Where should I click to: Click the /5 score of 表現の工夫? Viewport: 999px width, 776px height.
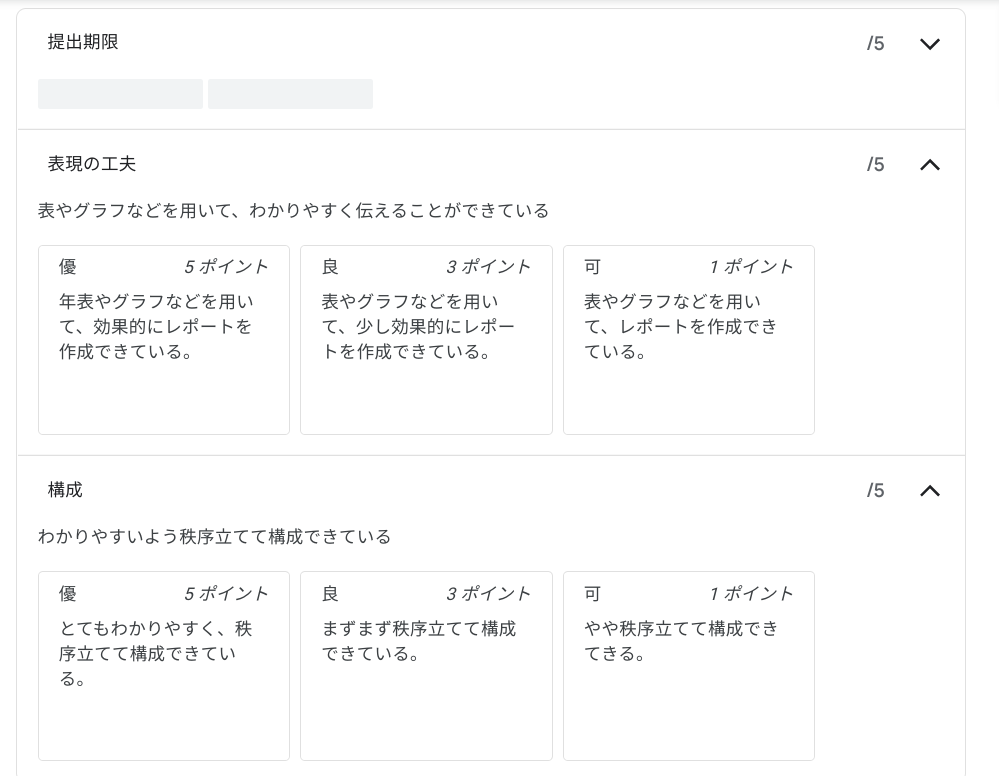click(x=875, y=164)
